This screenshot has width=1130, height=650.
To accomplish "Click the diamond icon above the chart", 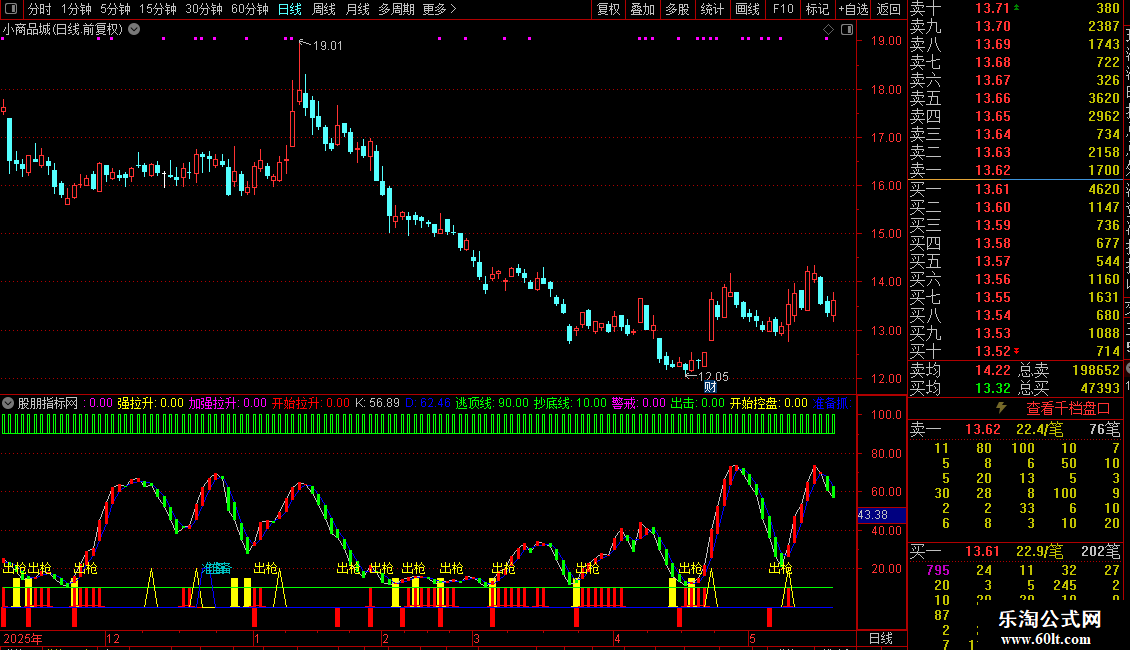I will coord(828,30).
